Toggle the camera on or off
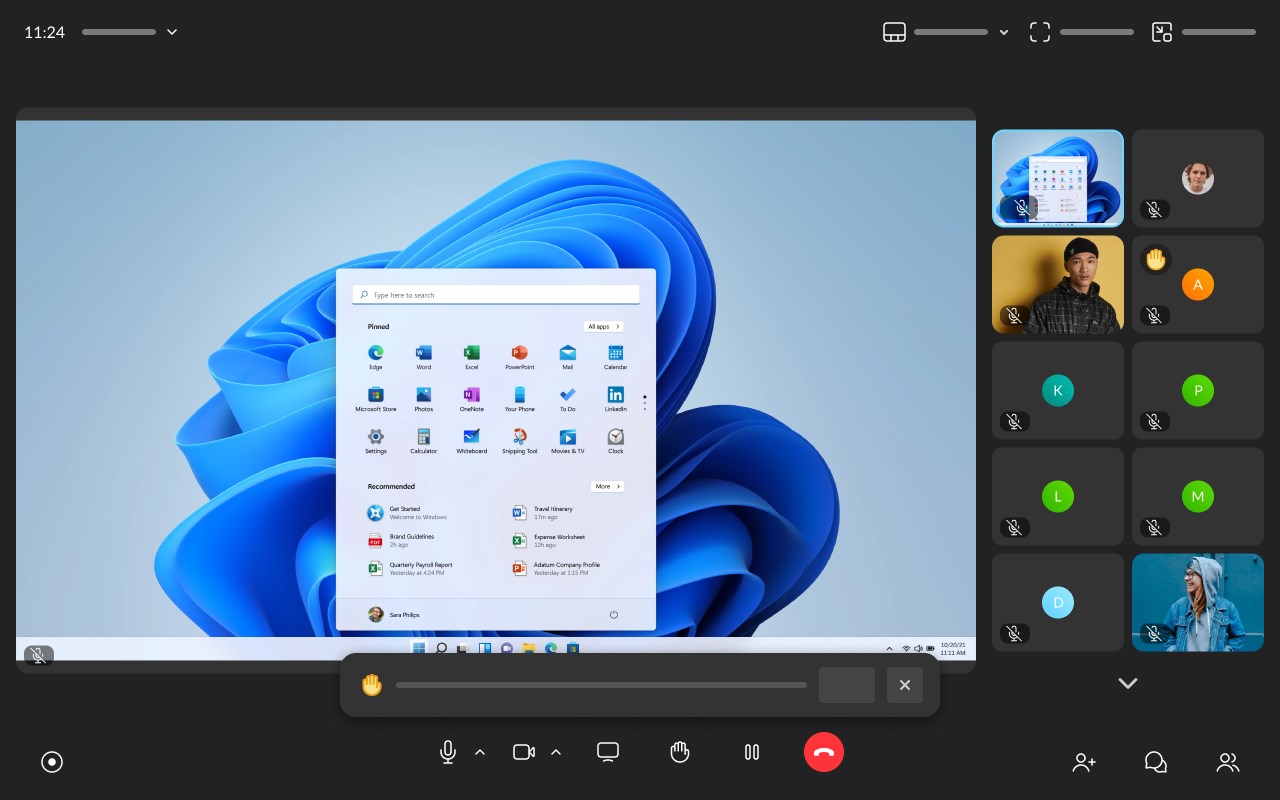This screenshot has height=800, width=1280. pyautogui.click(x=523, y=752)
